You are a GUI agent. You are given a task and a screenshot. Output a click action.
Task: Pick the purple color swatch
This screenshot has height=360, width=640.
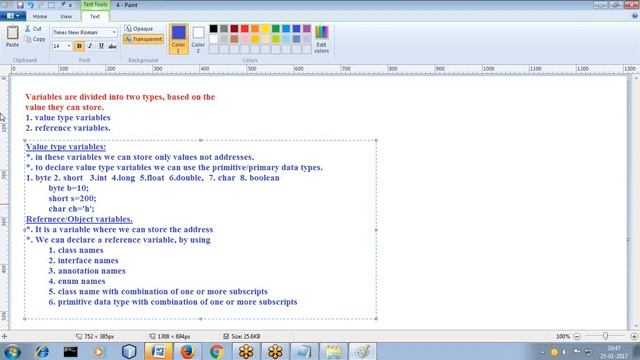[x=307, y=29]
